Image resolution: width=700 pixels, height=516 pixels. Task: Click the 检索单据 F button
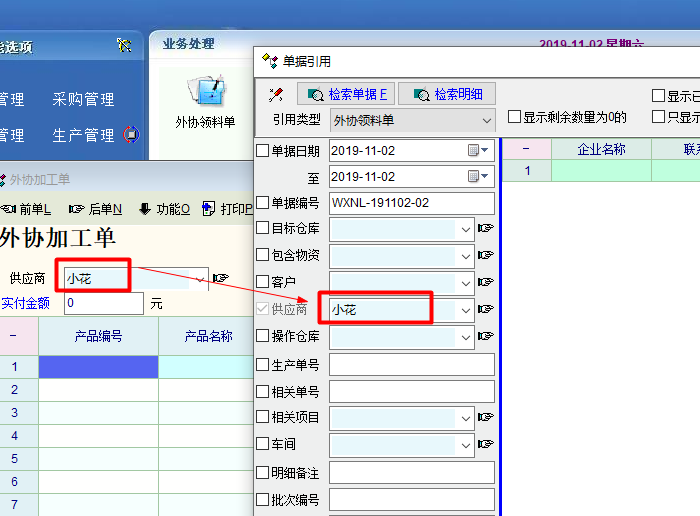click(346, 94)
